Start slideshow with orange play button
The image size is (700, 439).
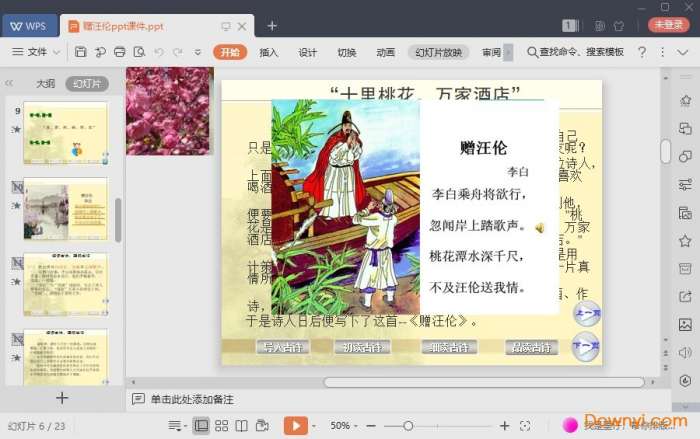pos(296,426)
